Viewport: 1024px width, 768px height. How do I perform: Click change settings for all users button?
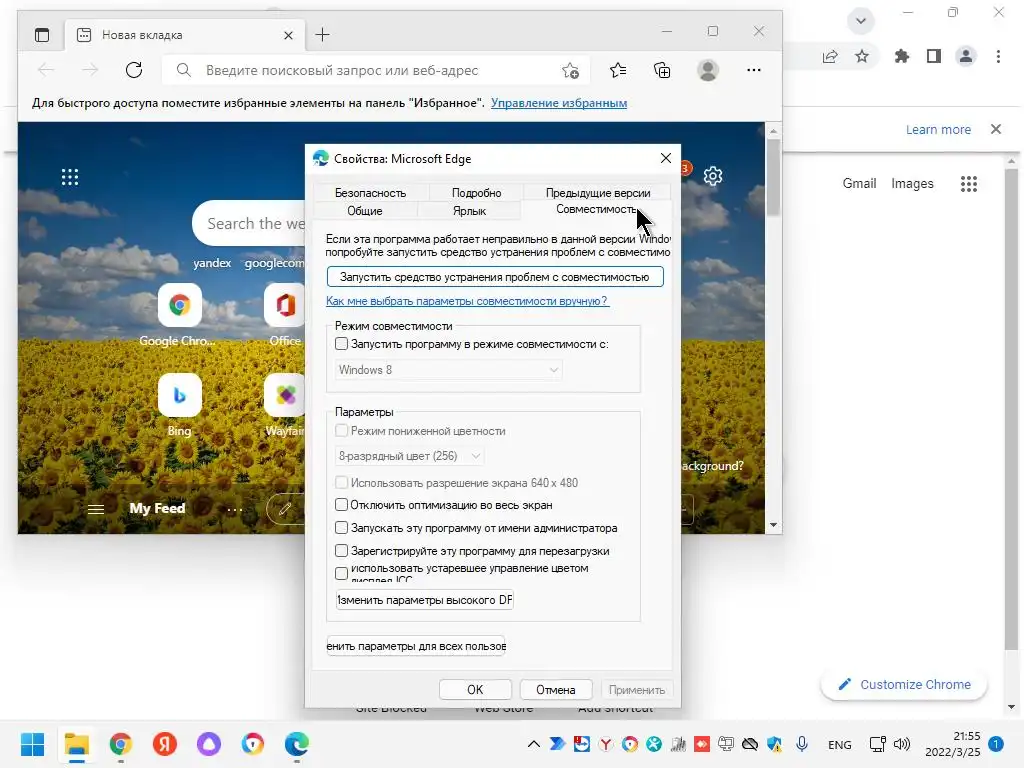pos(416,646)
